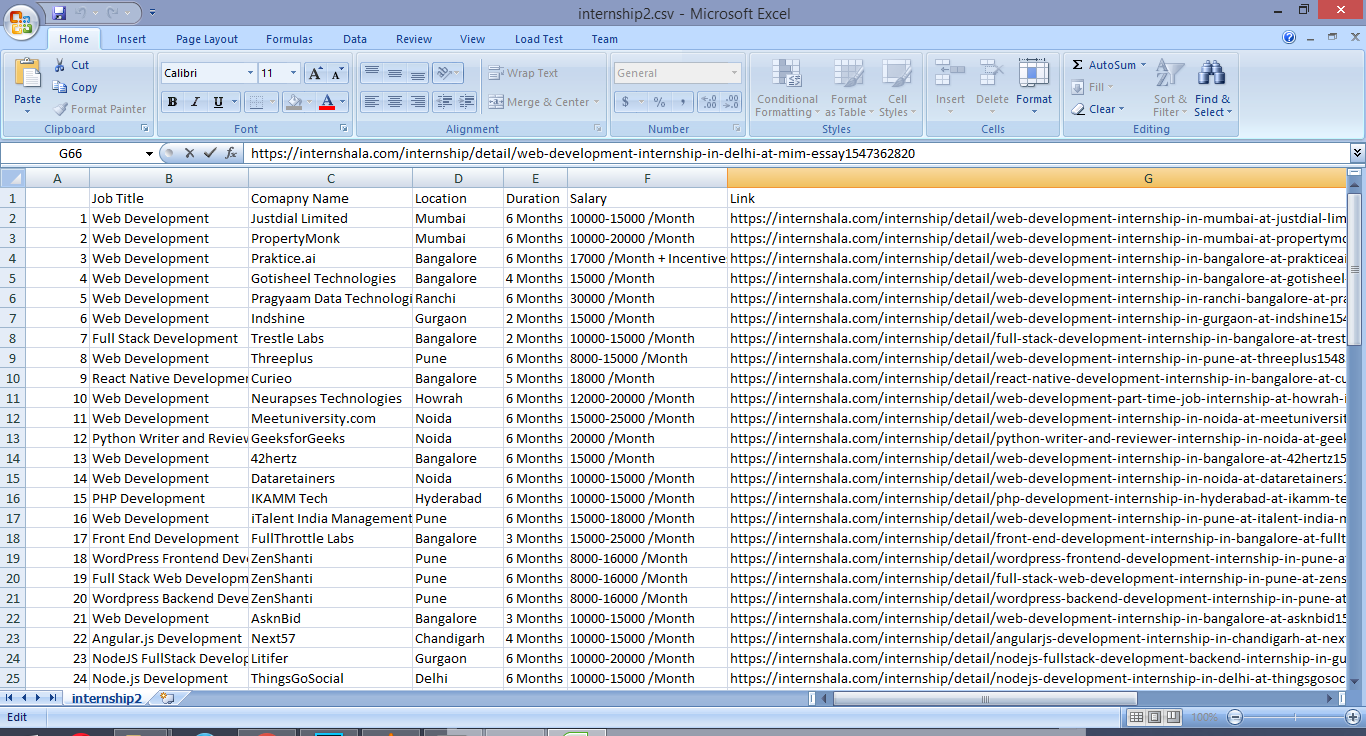Open the Clear dropdown in Editing

1121,109
